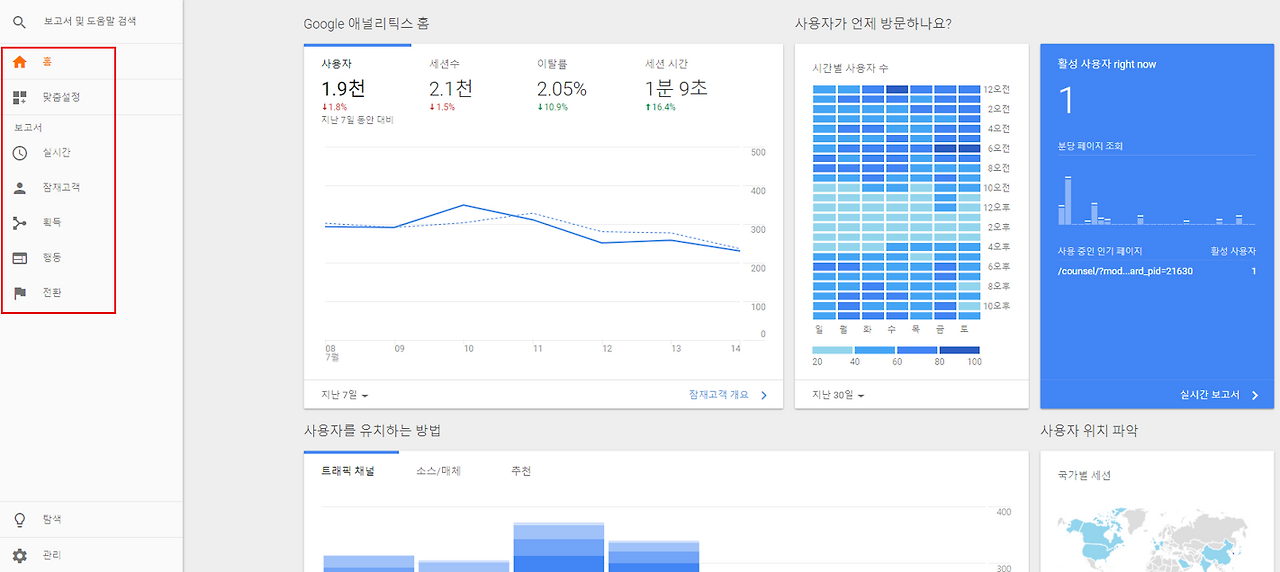Click the 사용자가 언제 방문하나요? heading
Viewport: 1280px width, 572px height.
[x=872, y=23]
